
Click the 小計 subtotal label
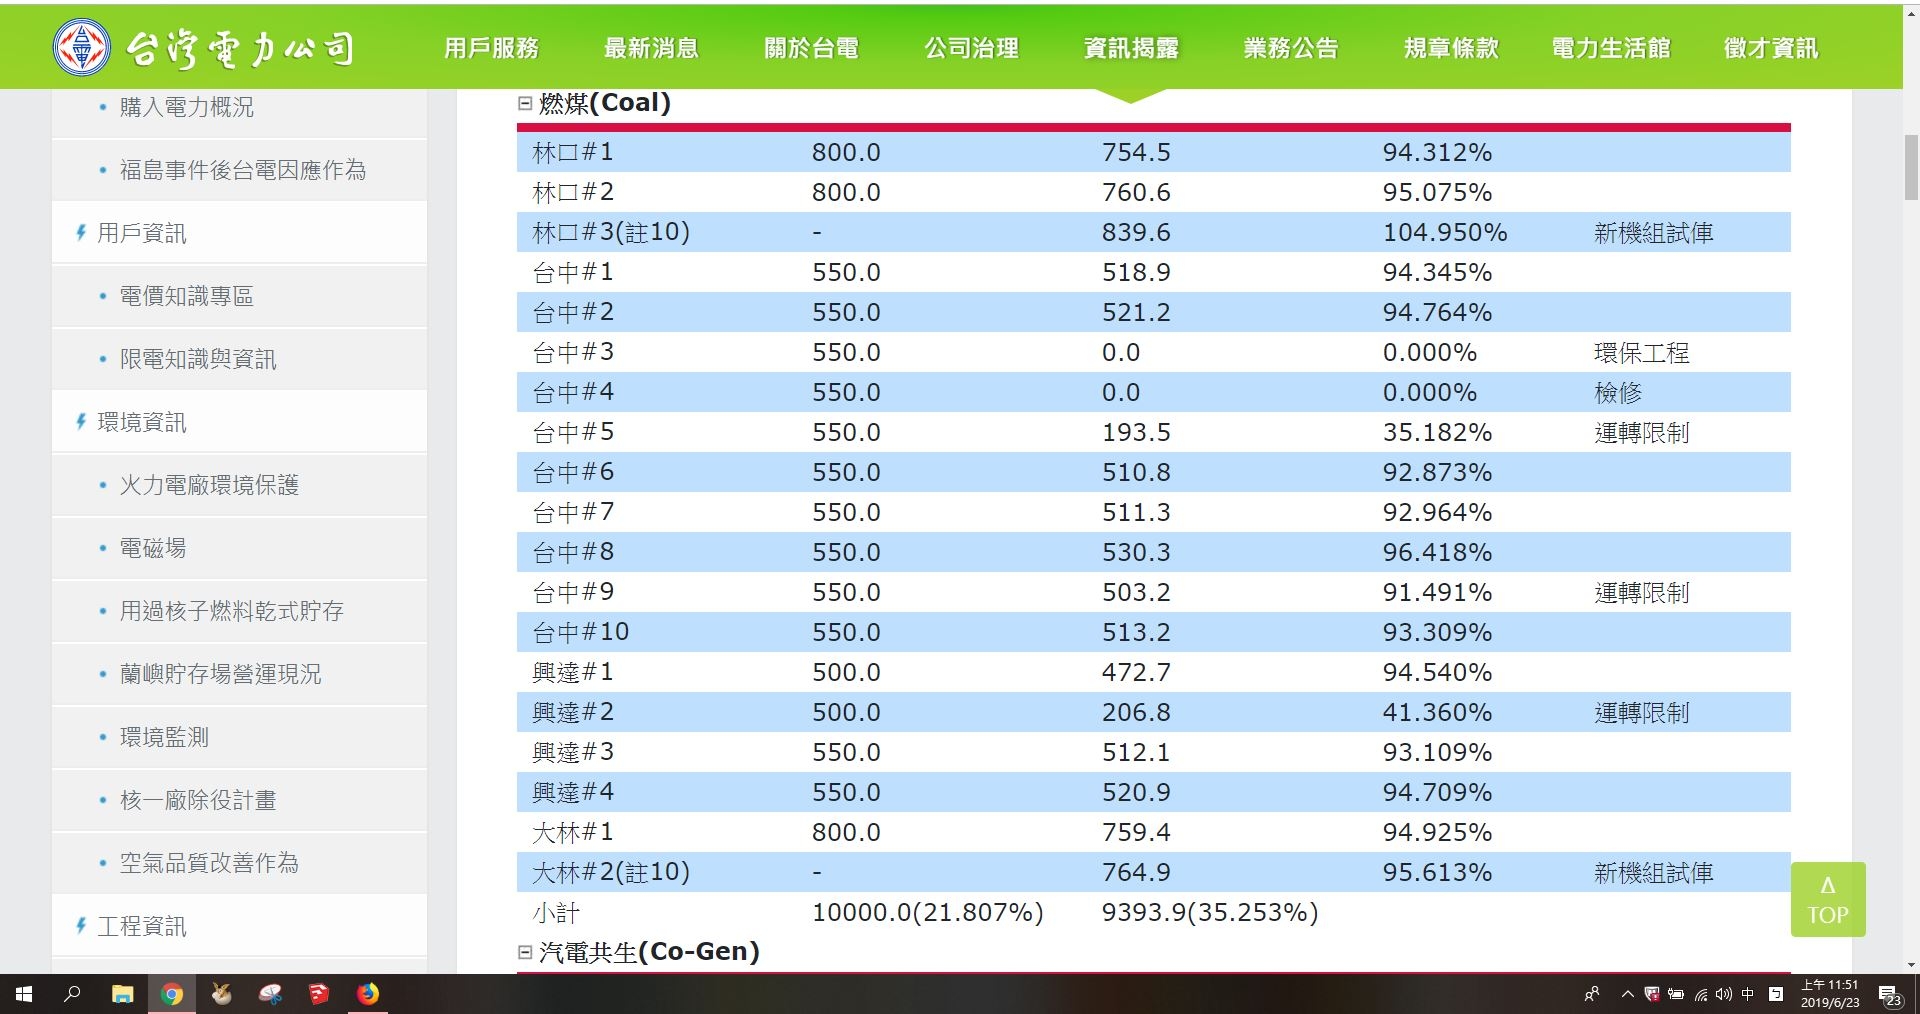(556, 912)
